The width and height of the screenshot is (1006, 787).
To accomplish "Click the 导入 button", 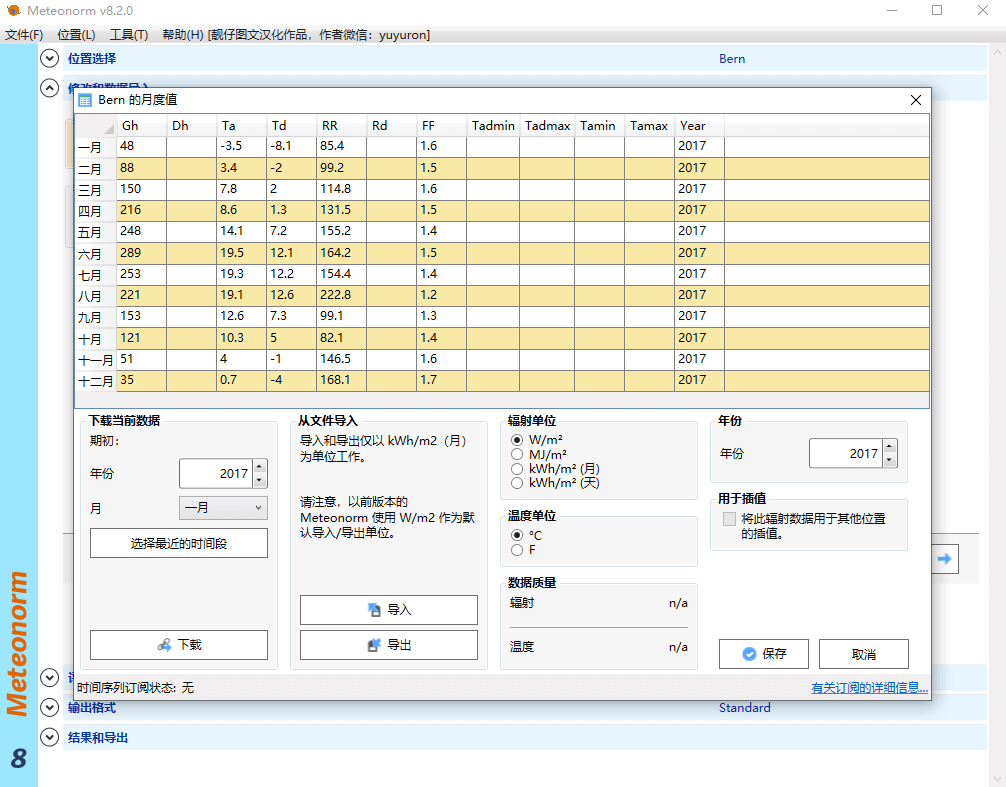I will coord(389,609).
